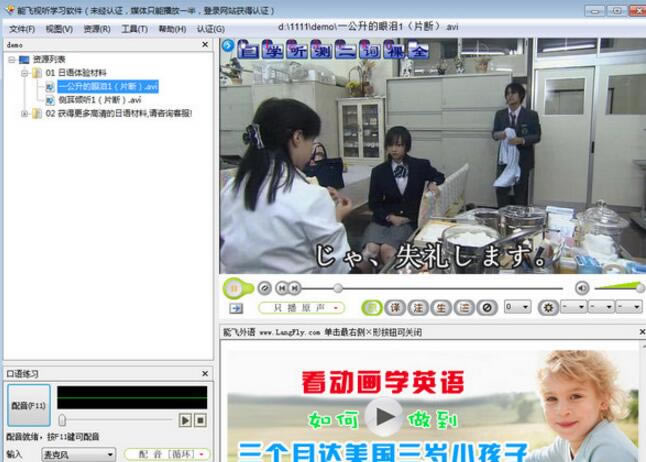Open the dropdown showing value 0
The width and height of the screenshot is (646, 462).
(517, 307)
